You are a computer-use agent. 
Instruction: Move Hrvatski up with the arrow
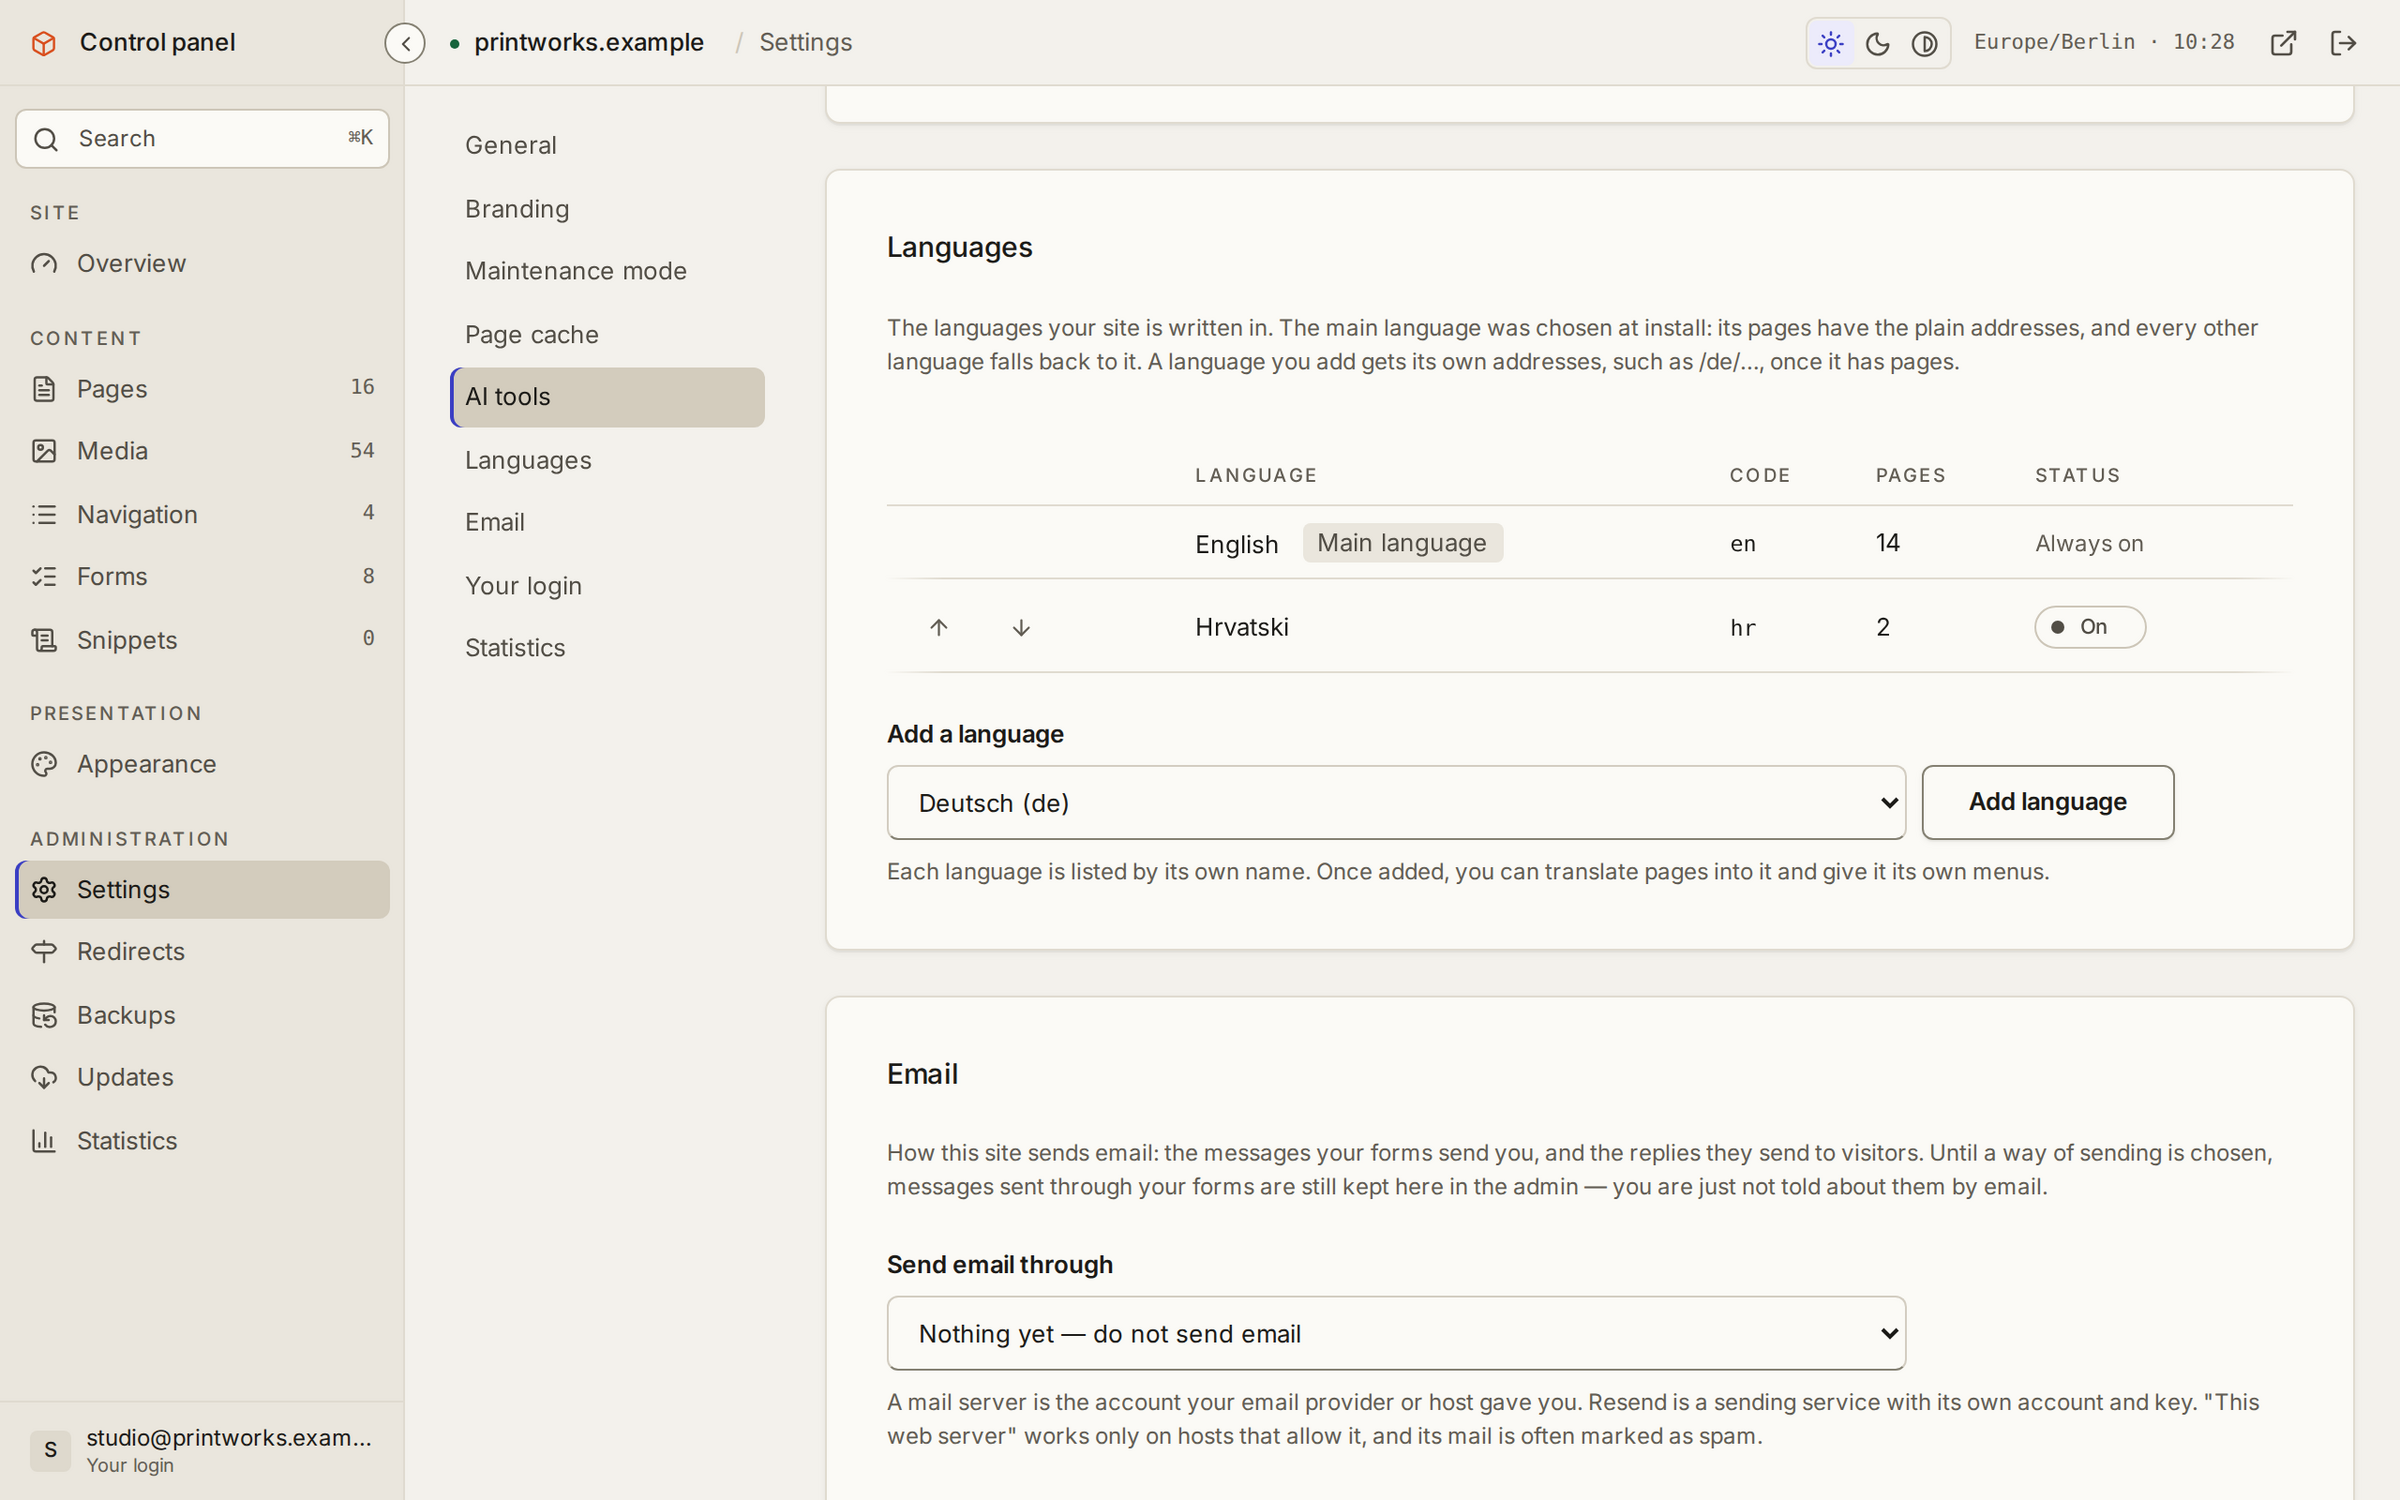(938, 627)
